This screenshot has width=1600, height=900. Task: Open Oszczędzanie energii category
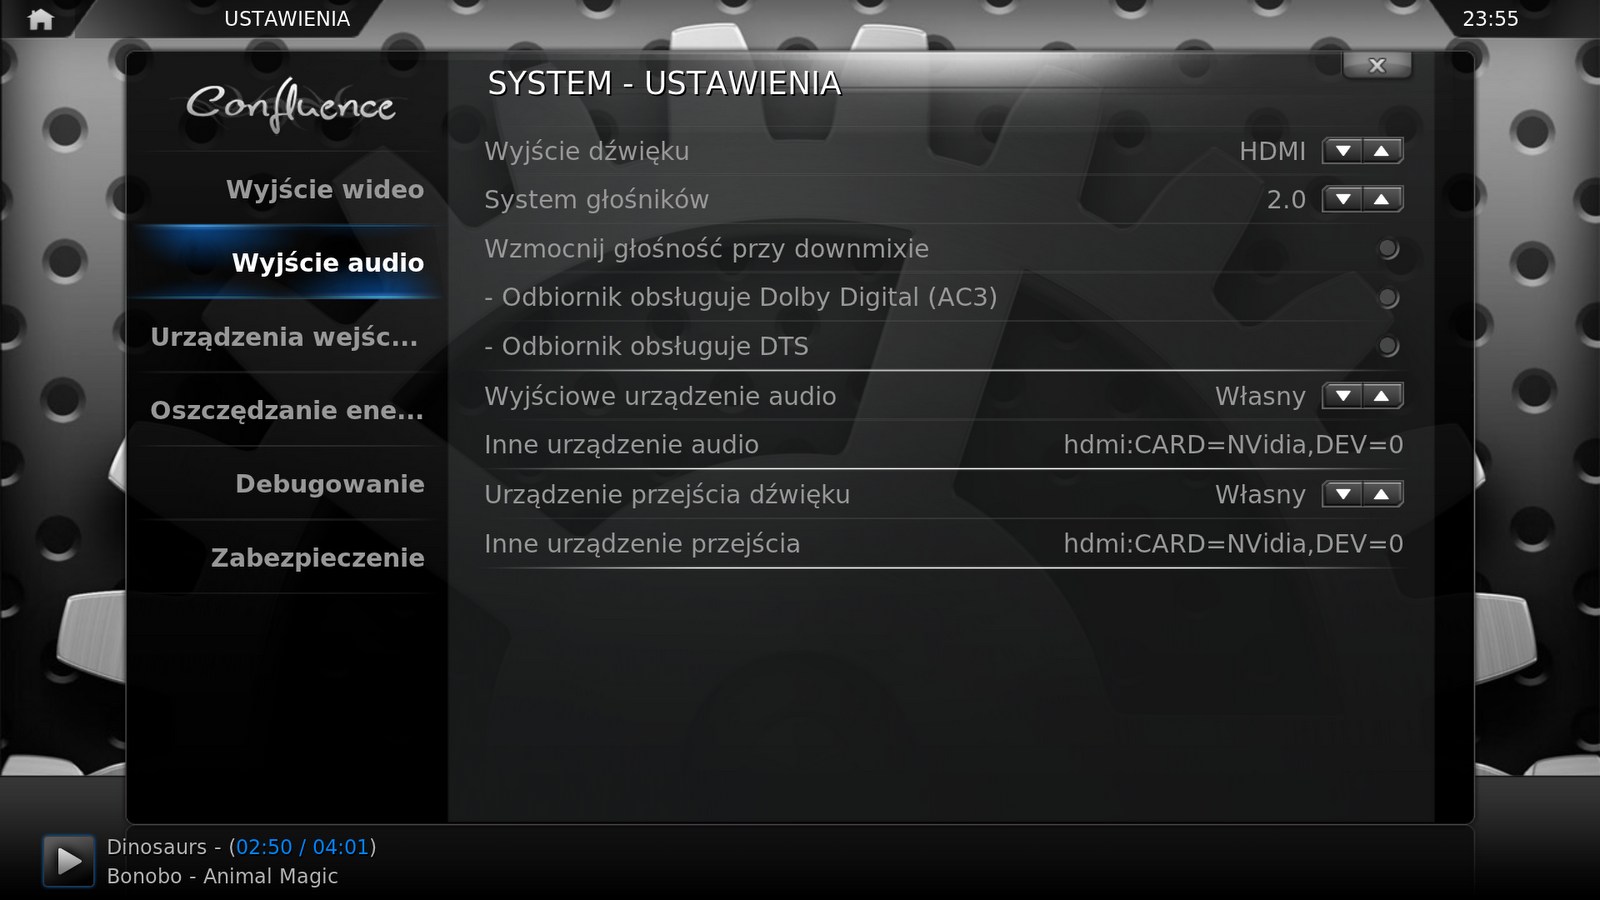coord(286,410)
